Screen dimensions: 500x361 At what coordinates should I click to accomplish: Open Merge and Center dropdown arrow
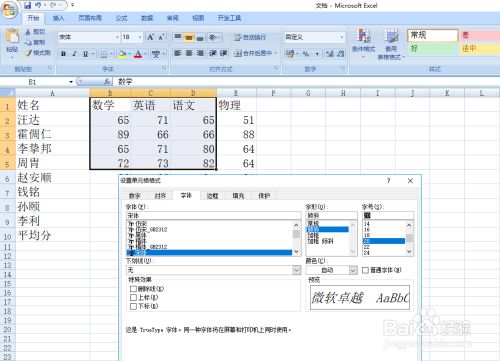tap(275, 53)
